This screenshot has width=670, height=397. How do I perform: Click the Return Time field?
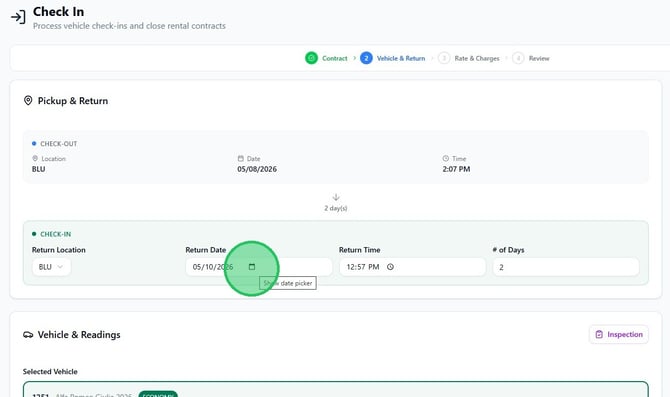click(412, 267)
